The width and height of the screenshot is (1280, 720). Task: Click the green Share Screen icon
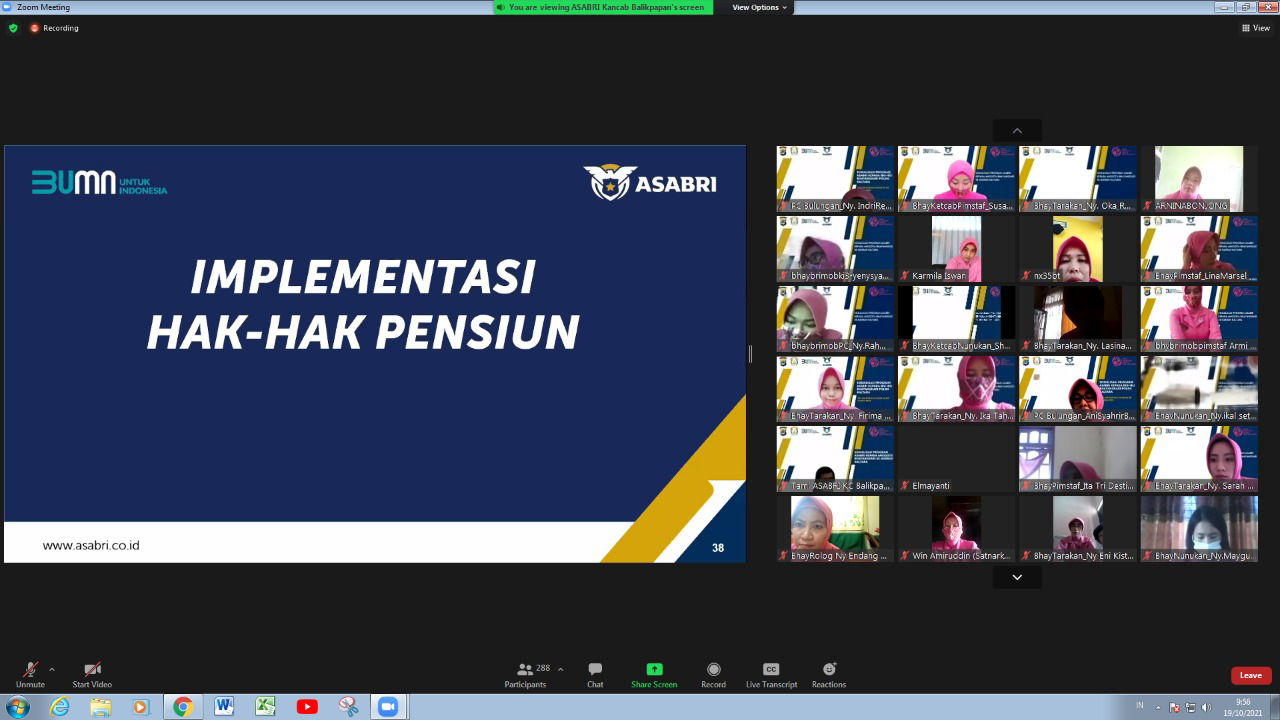(654, 669)
